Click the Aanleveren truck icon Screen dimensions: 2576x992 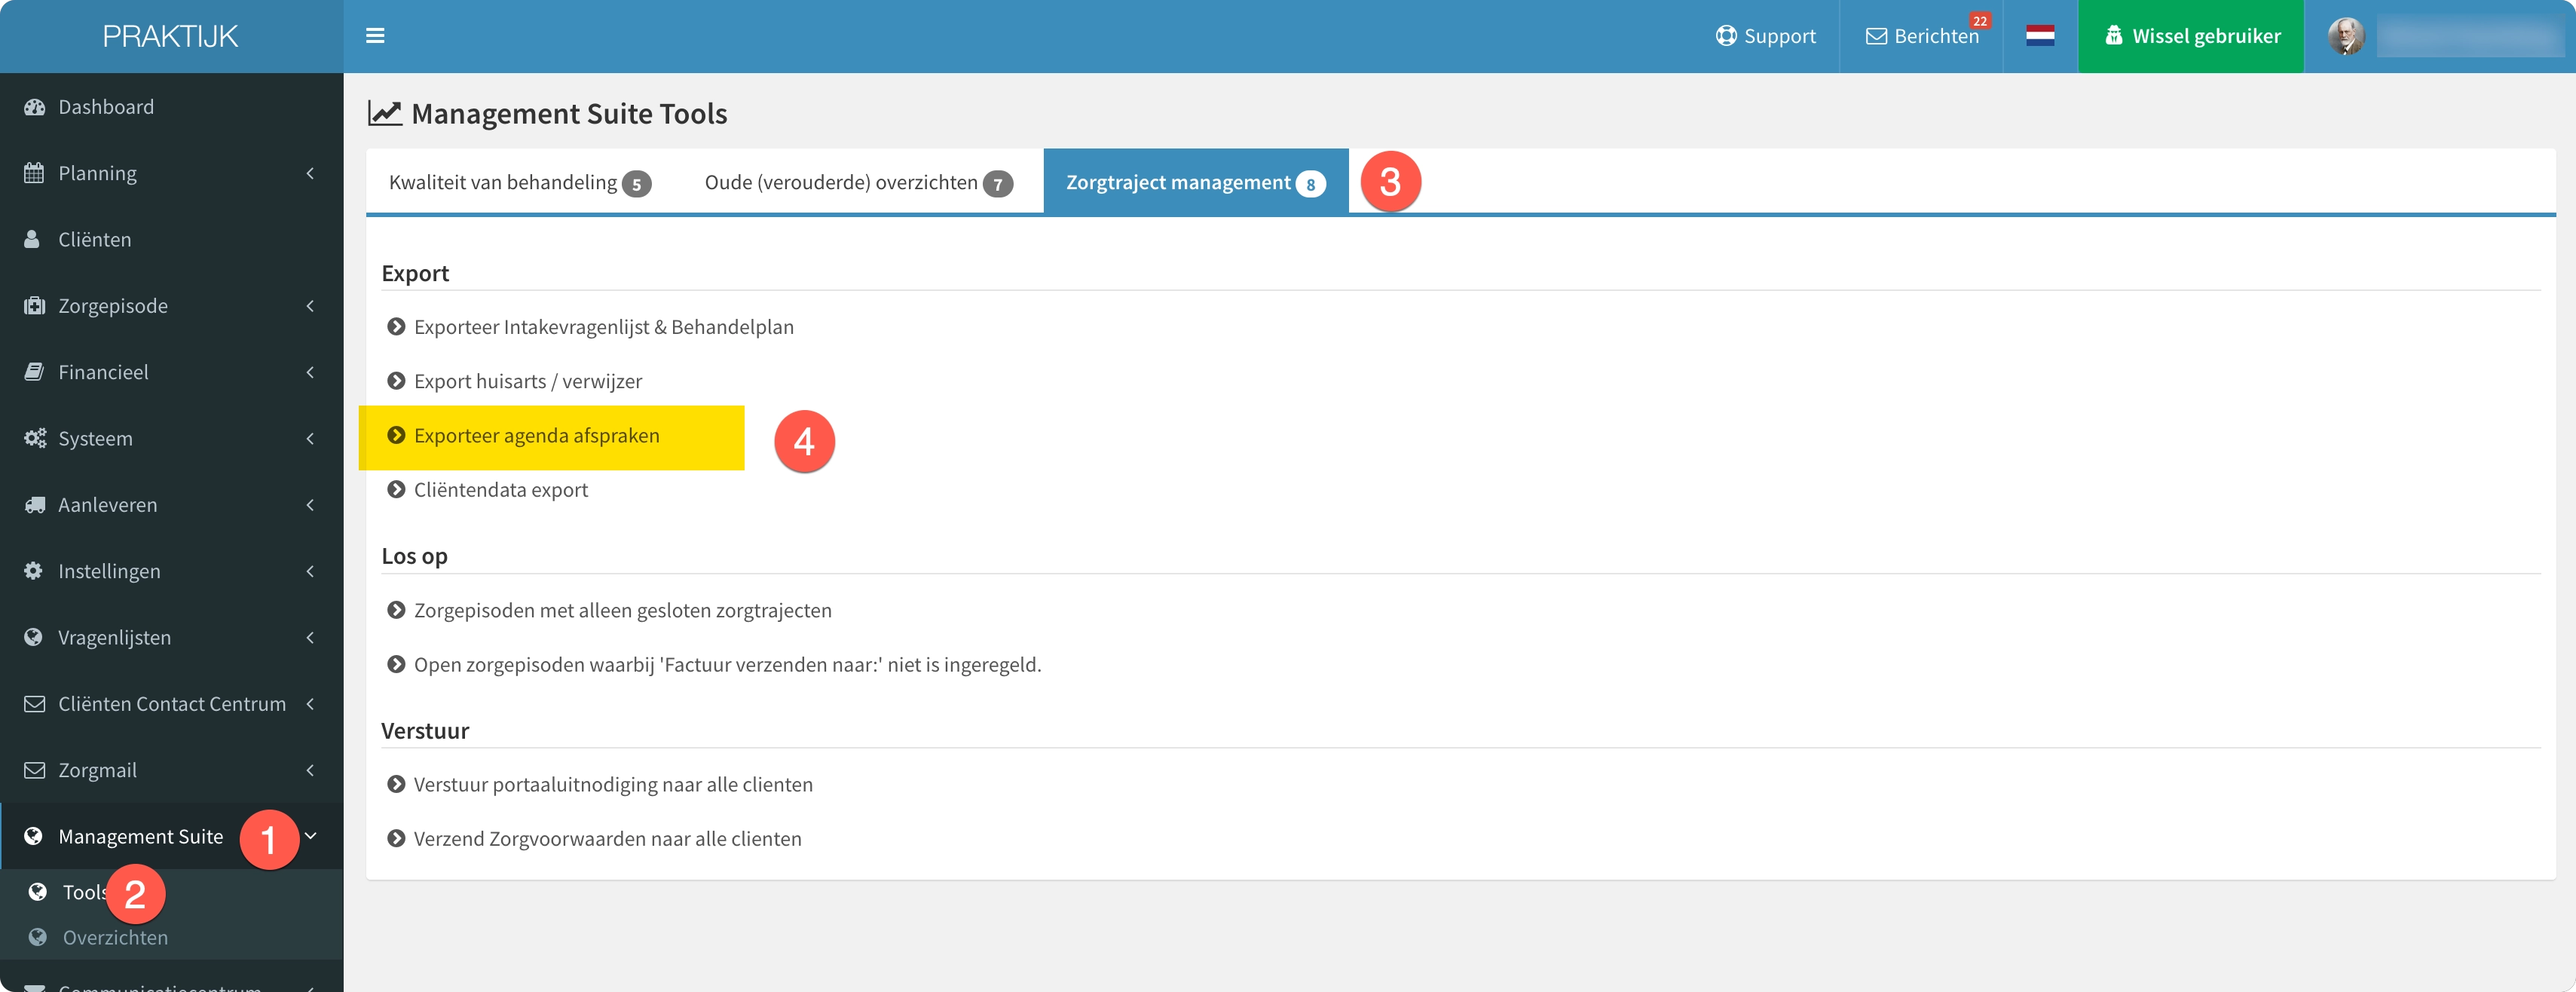(35, 505)
